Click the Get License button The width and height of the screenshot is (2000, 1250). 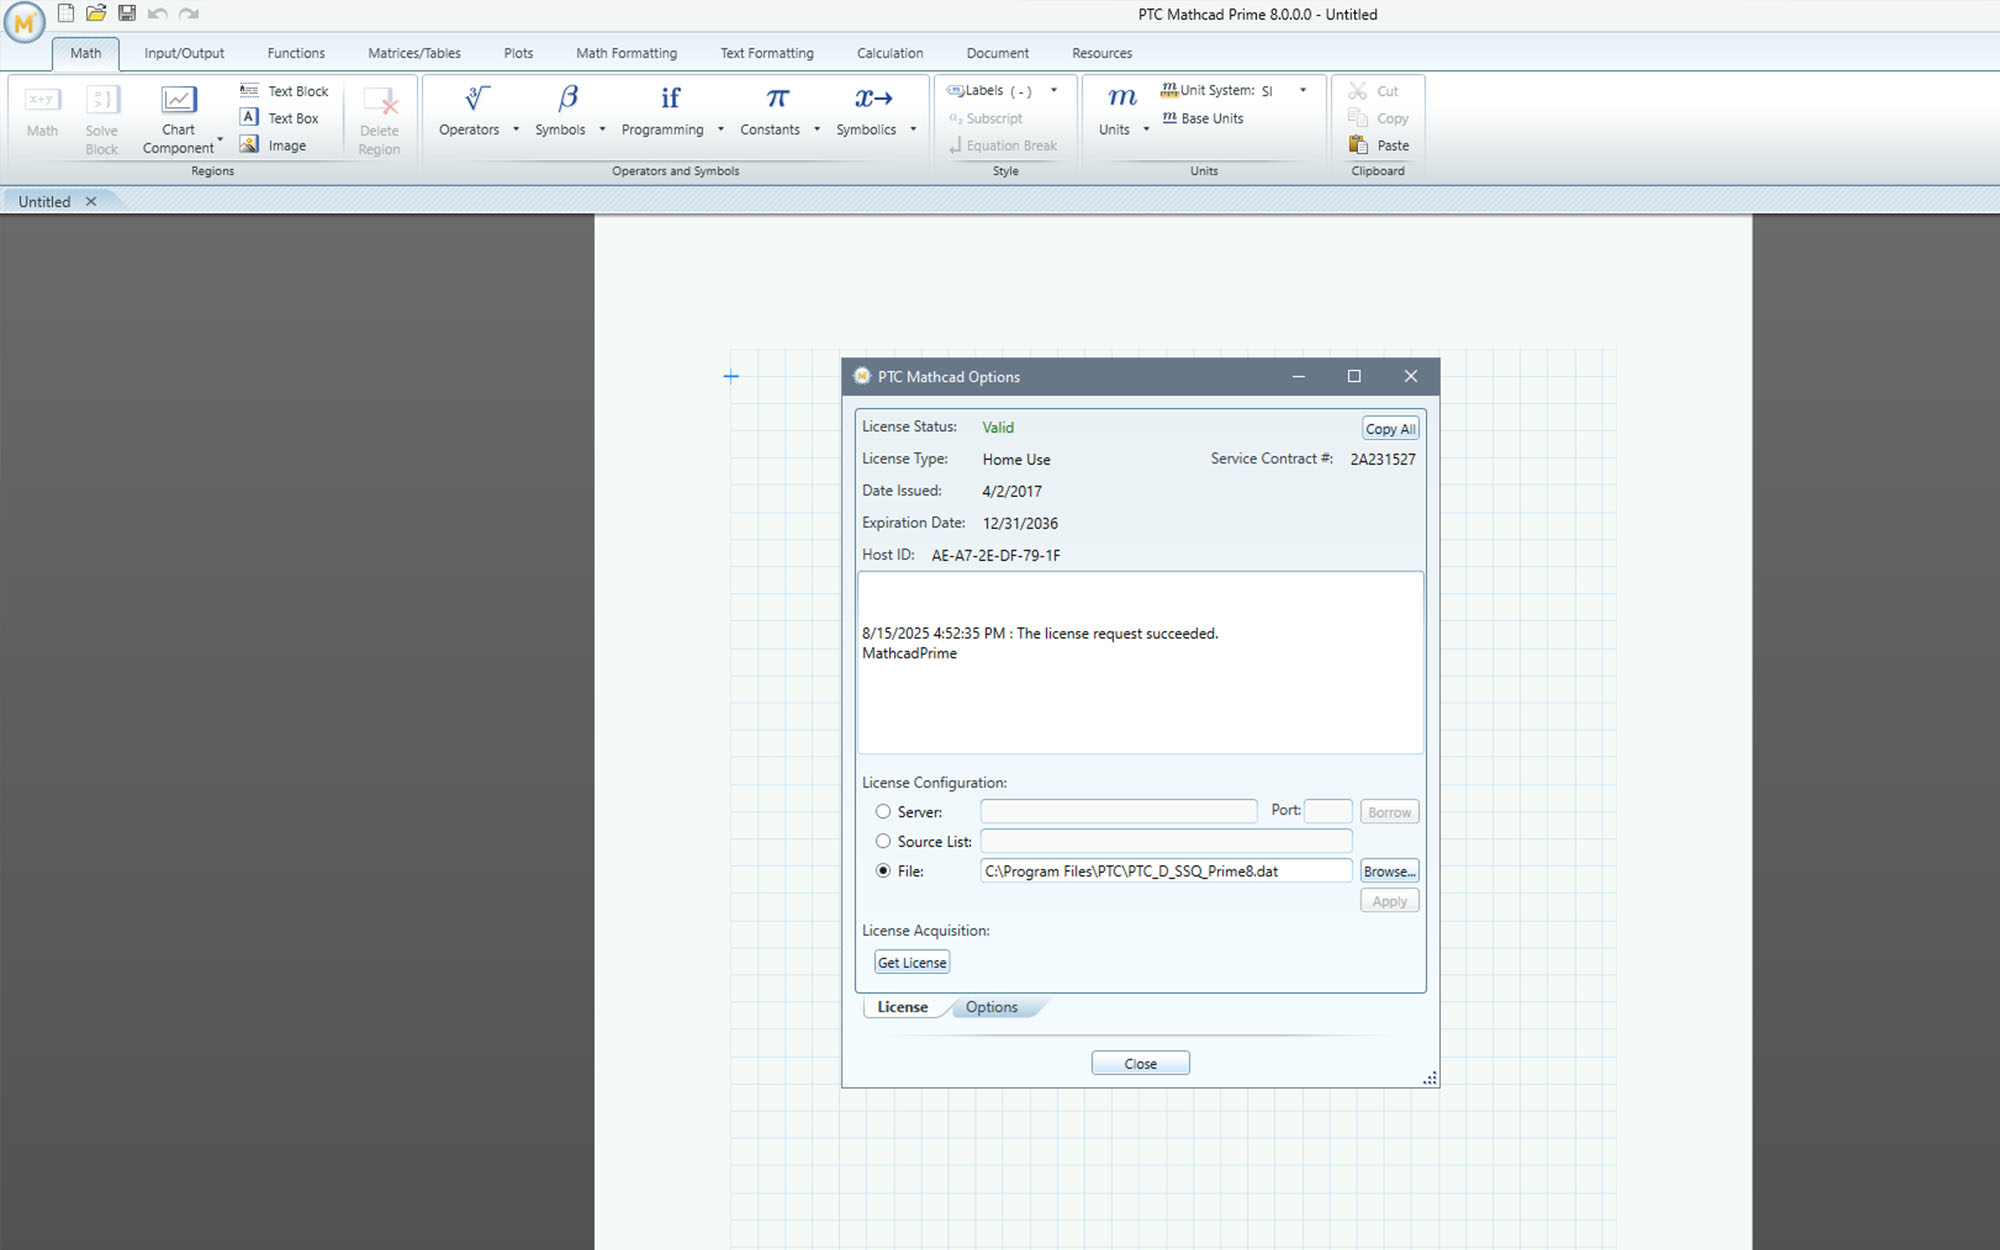(x=911, y=962)
